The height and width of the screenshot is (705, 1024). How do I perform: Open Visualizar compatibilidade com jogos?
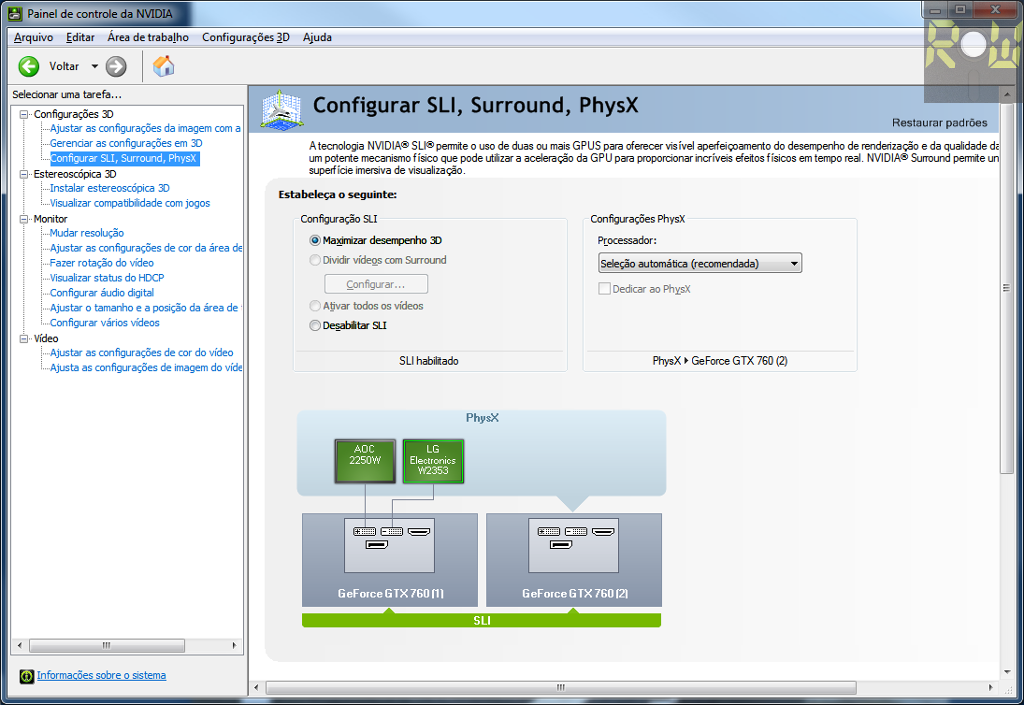pos(130,203)
